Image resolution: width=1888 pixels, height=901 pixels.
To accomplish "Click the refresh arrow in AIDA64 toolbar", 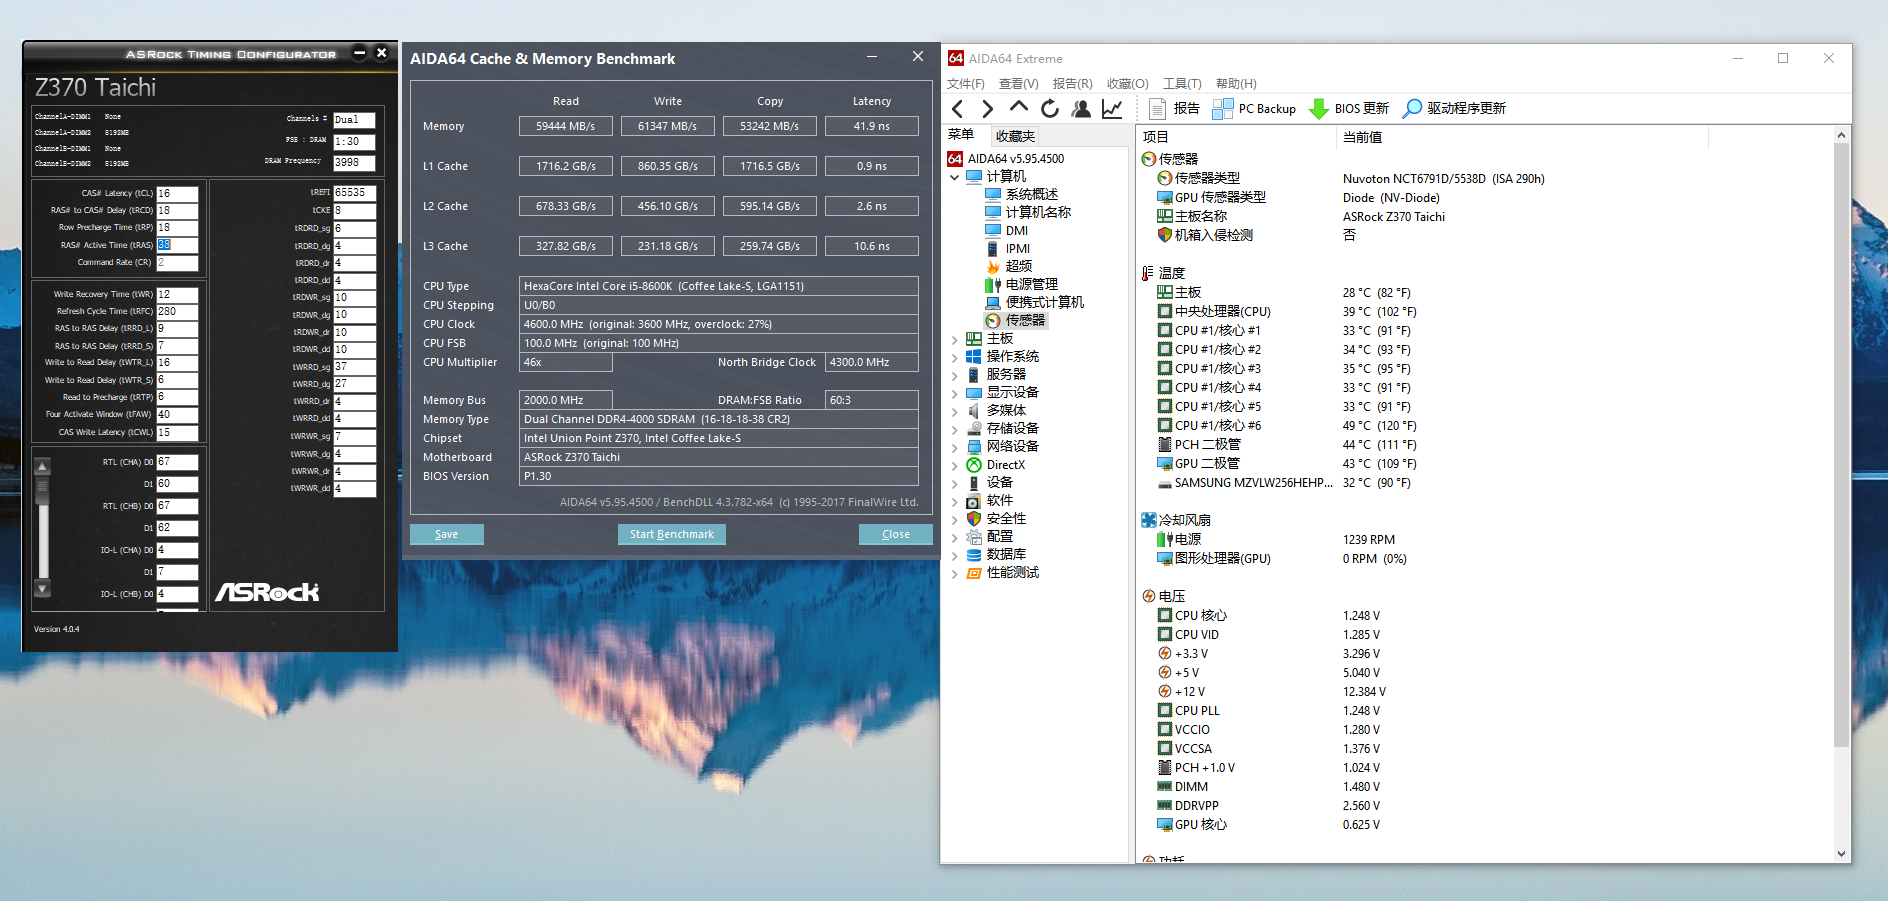I will tap(1048, 108).
